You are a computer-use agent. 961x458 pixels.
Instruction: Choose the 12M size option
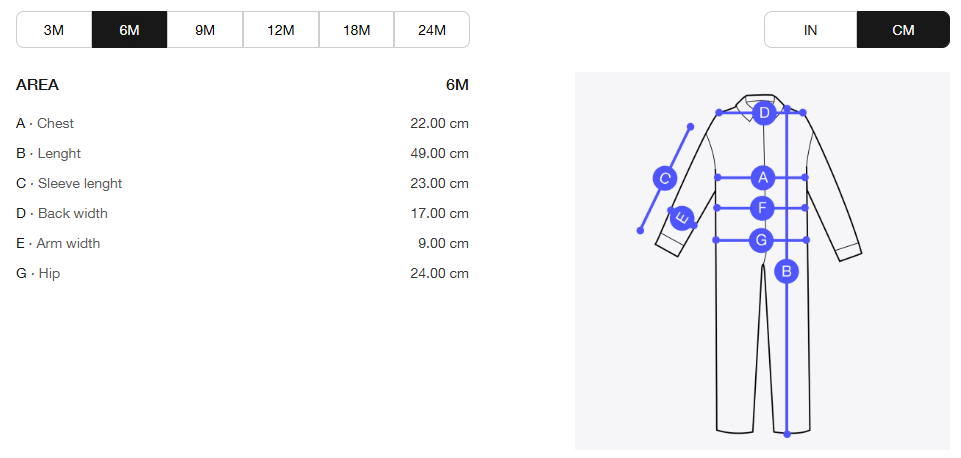[x=281, y=29]
